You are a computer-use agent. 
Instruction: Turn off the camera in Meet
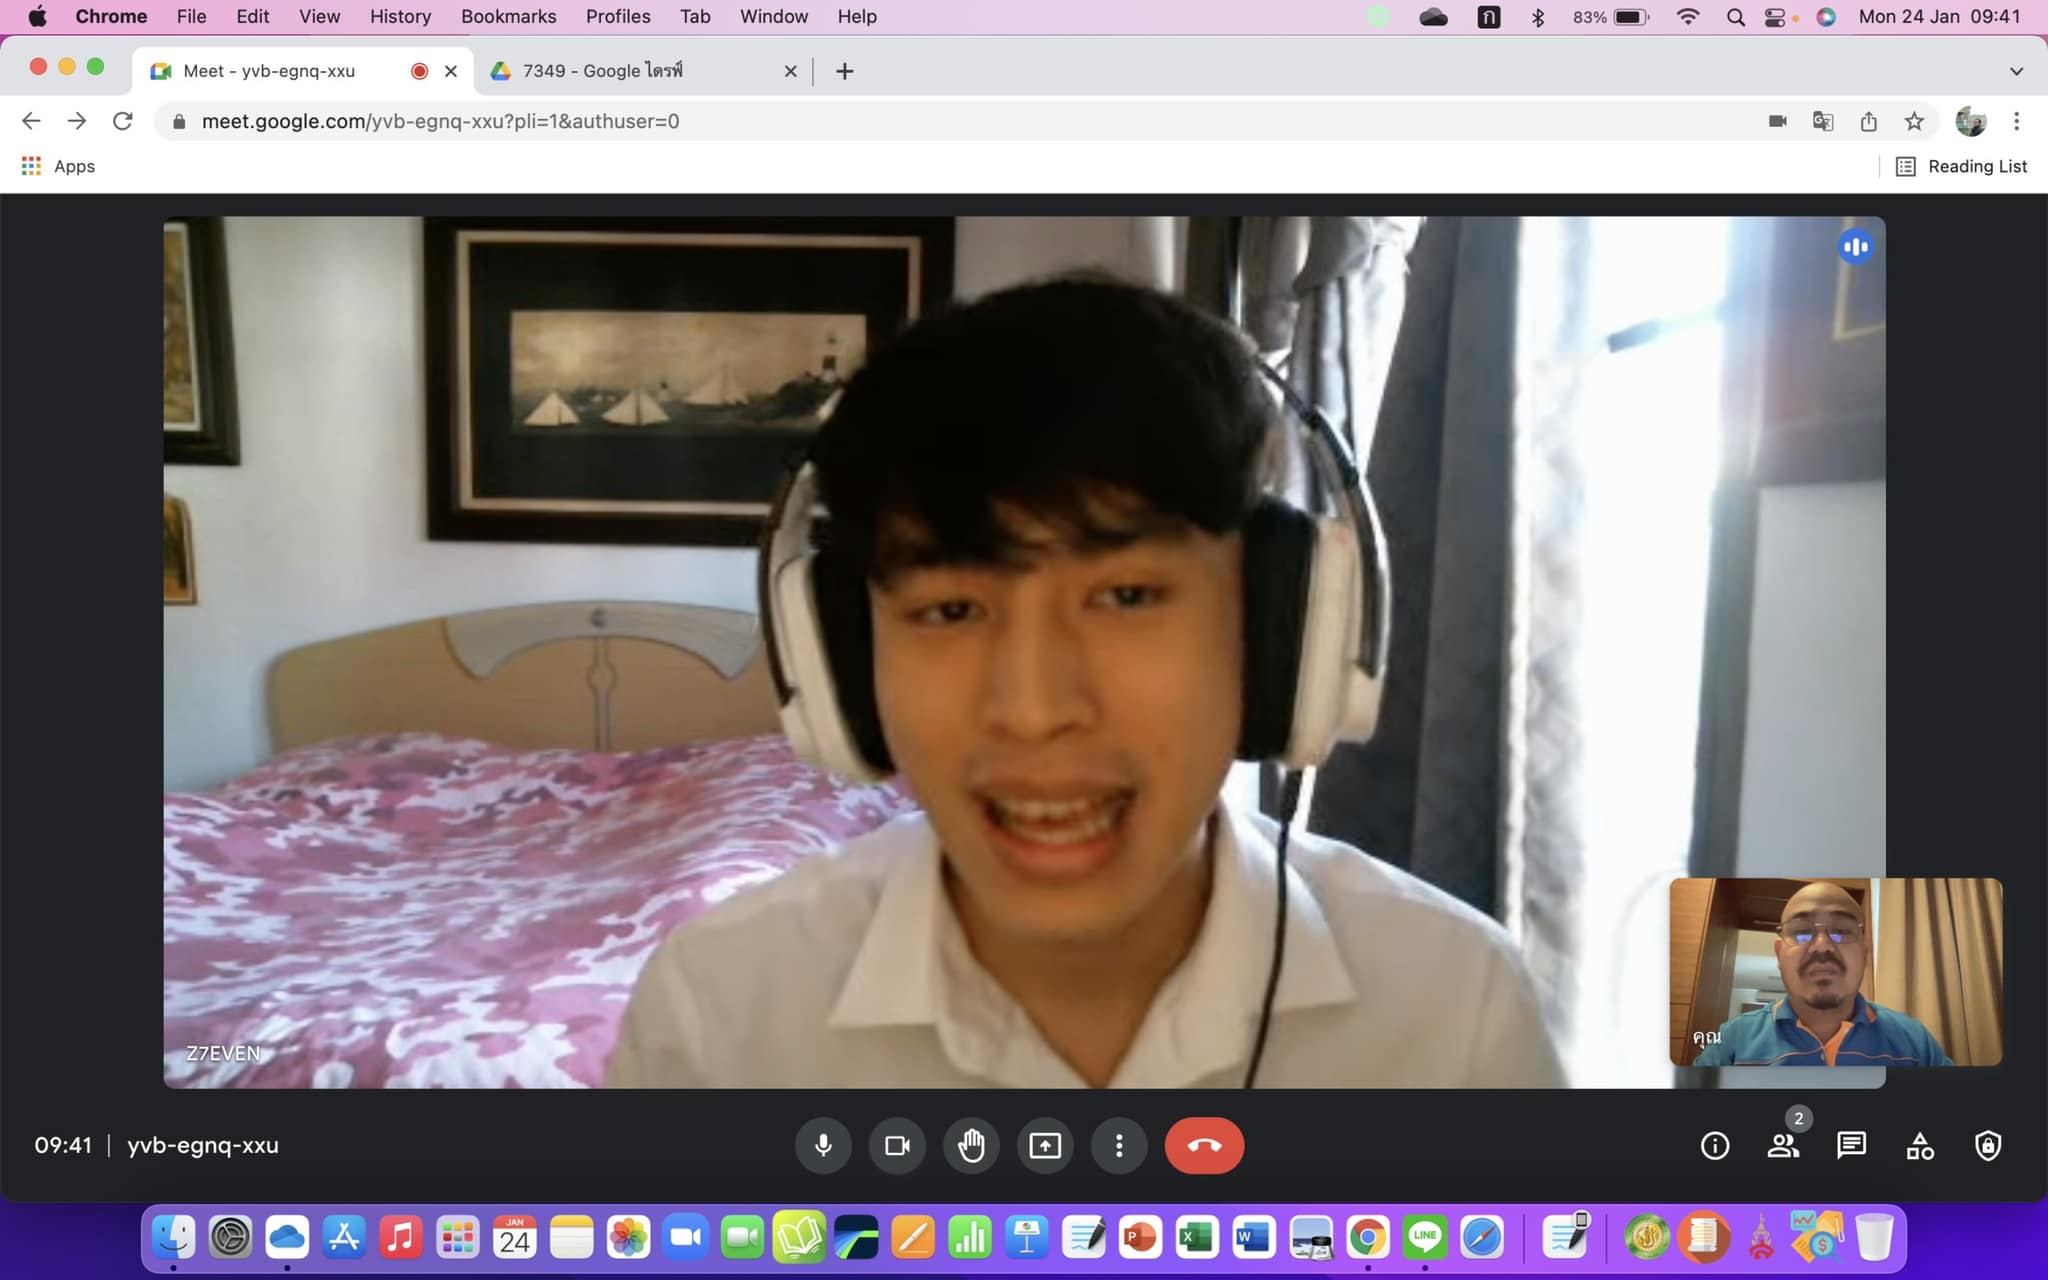[x=897, y=1145]
